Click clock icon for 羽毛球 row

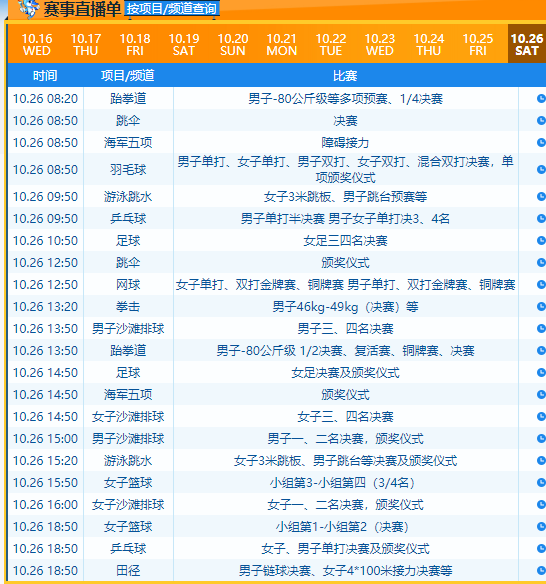541,169
